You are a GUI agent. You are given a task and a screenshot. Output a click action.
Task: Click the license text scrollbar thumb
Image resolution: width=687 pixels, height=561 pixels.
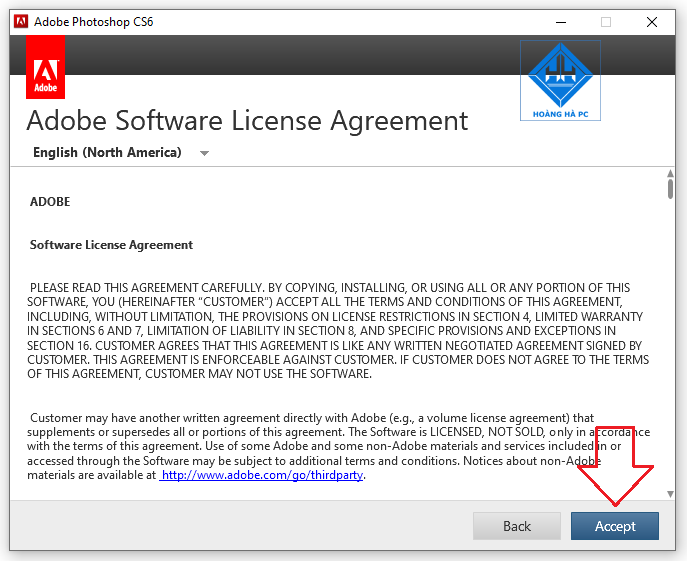pos(670,188)
